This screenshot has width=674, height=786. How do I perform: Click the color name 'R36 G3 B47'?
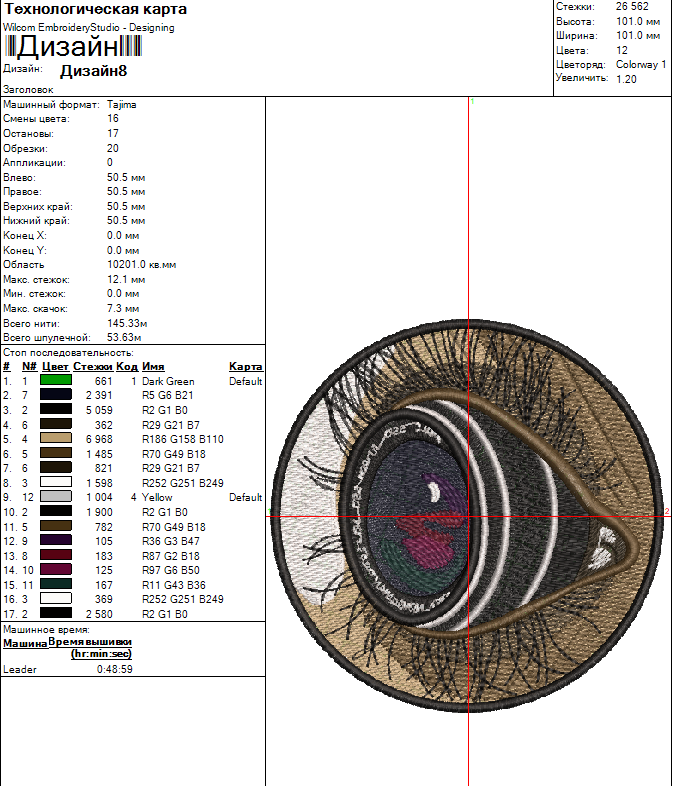click(x=170, y=541)
